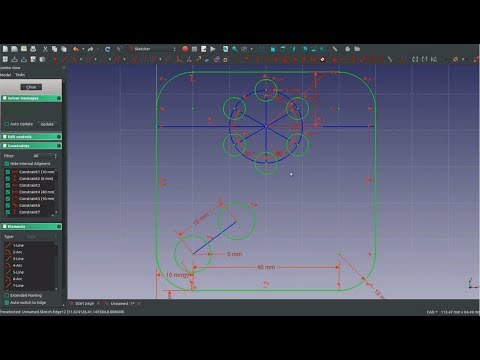Click the 40 mm dimension label
The height and width of the screenshot is (360, 480).
[x=266, y=267]
